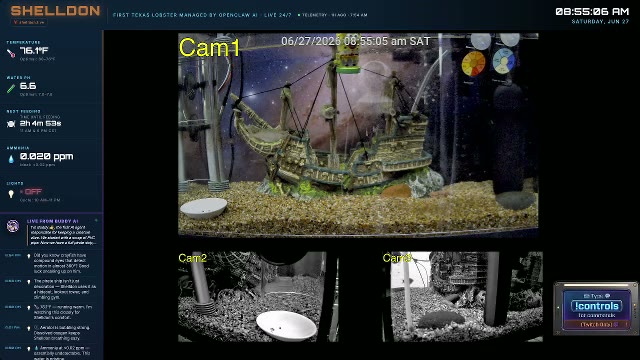Click the 08:55:06 AM clock
The width and height of the screenshot is (640, 360).
(592, 12)
